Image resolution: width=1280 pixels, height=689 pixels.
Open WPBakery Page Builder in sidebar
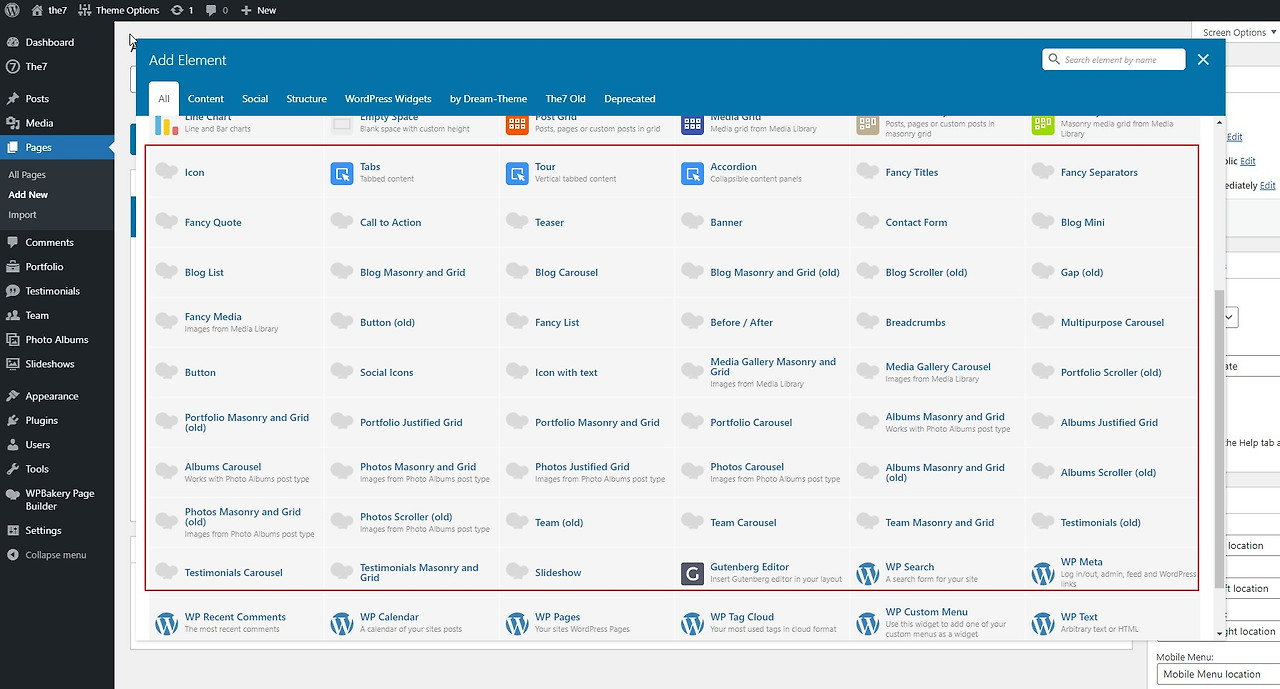pos(57,500)
